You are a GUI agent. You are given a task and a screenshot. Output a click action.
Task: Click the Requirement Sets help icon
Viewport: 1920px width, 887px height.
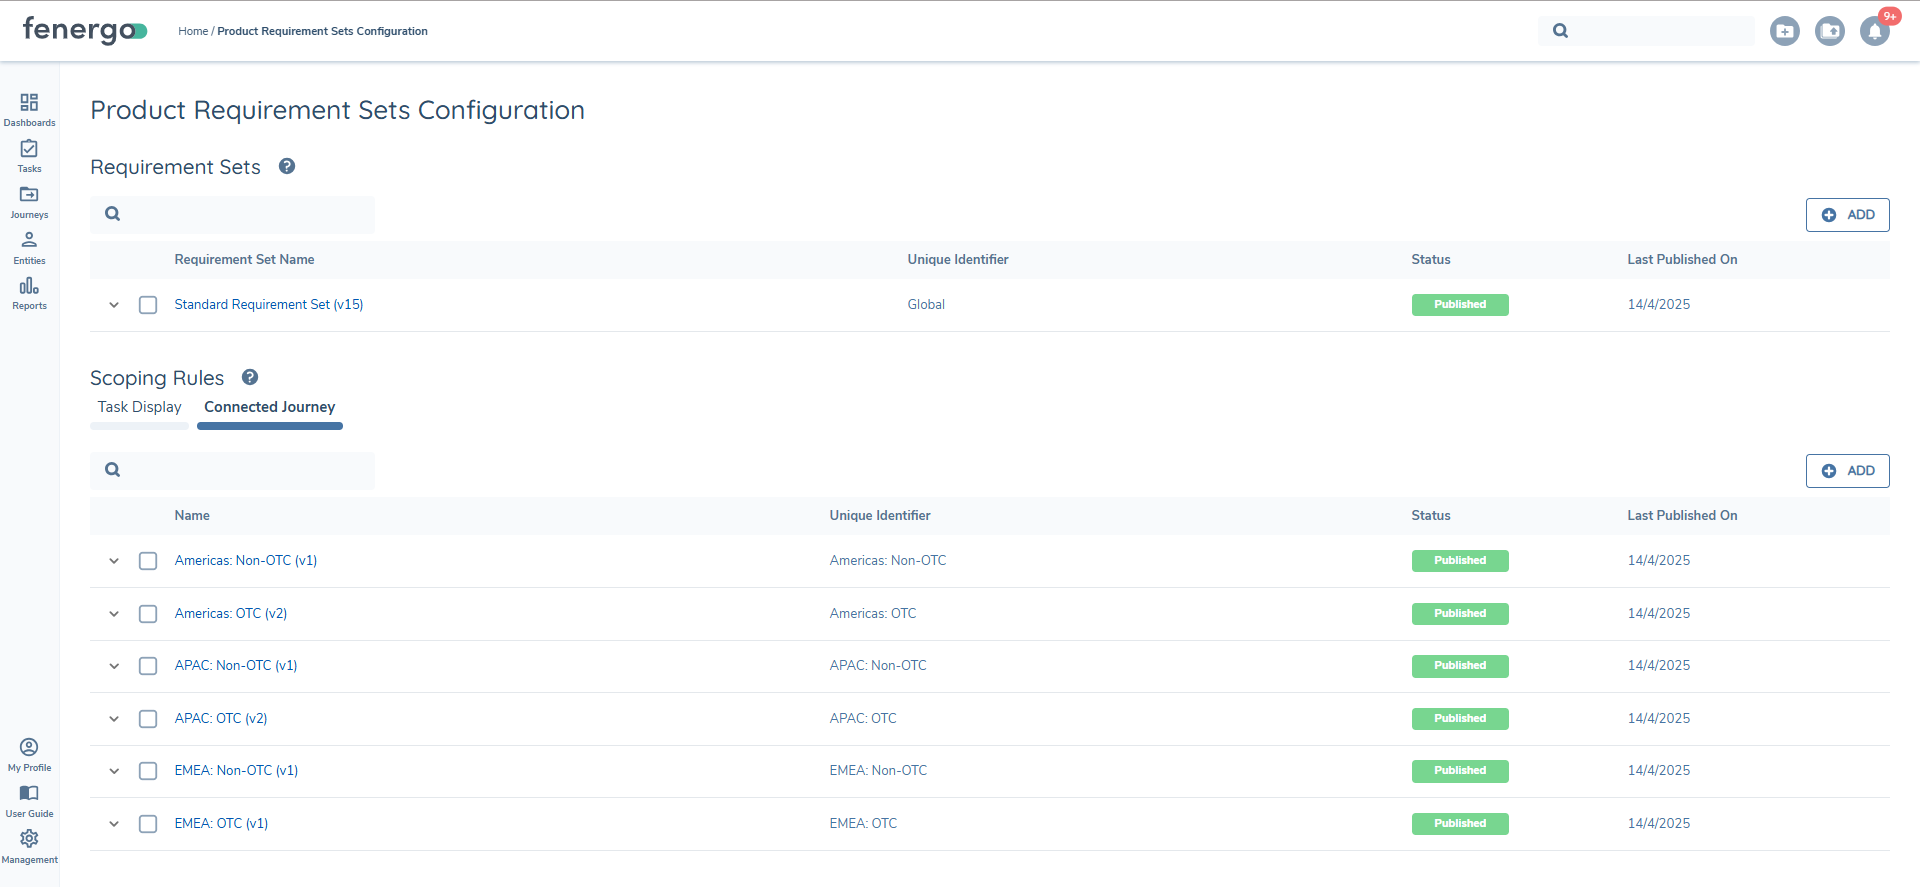pyautogui.click(x=287, y=167)
